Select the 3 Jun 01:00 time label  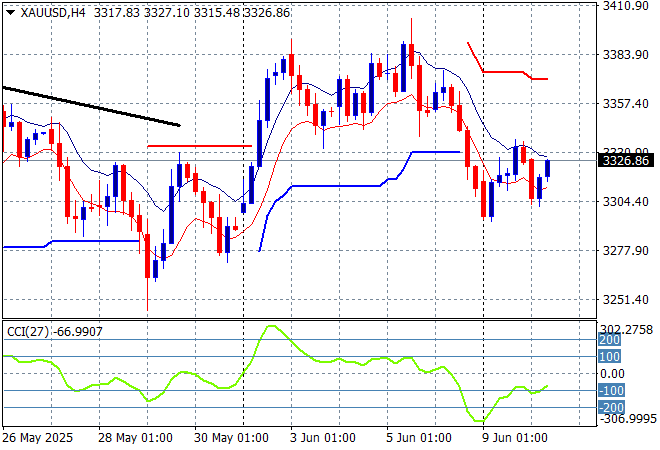[323, 438]
